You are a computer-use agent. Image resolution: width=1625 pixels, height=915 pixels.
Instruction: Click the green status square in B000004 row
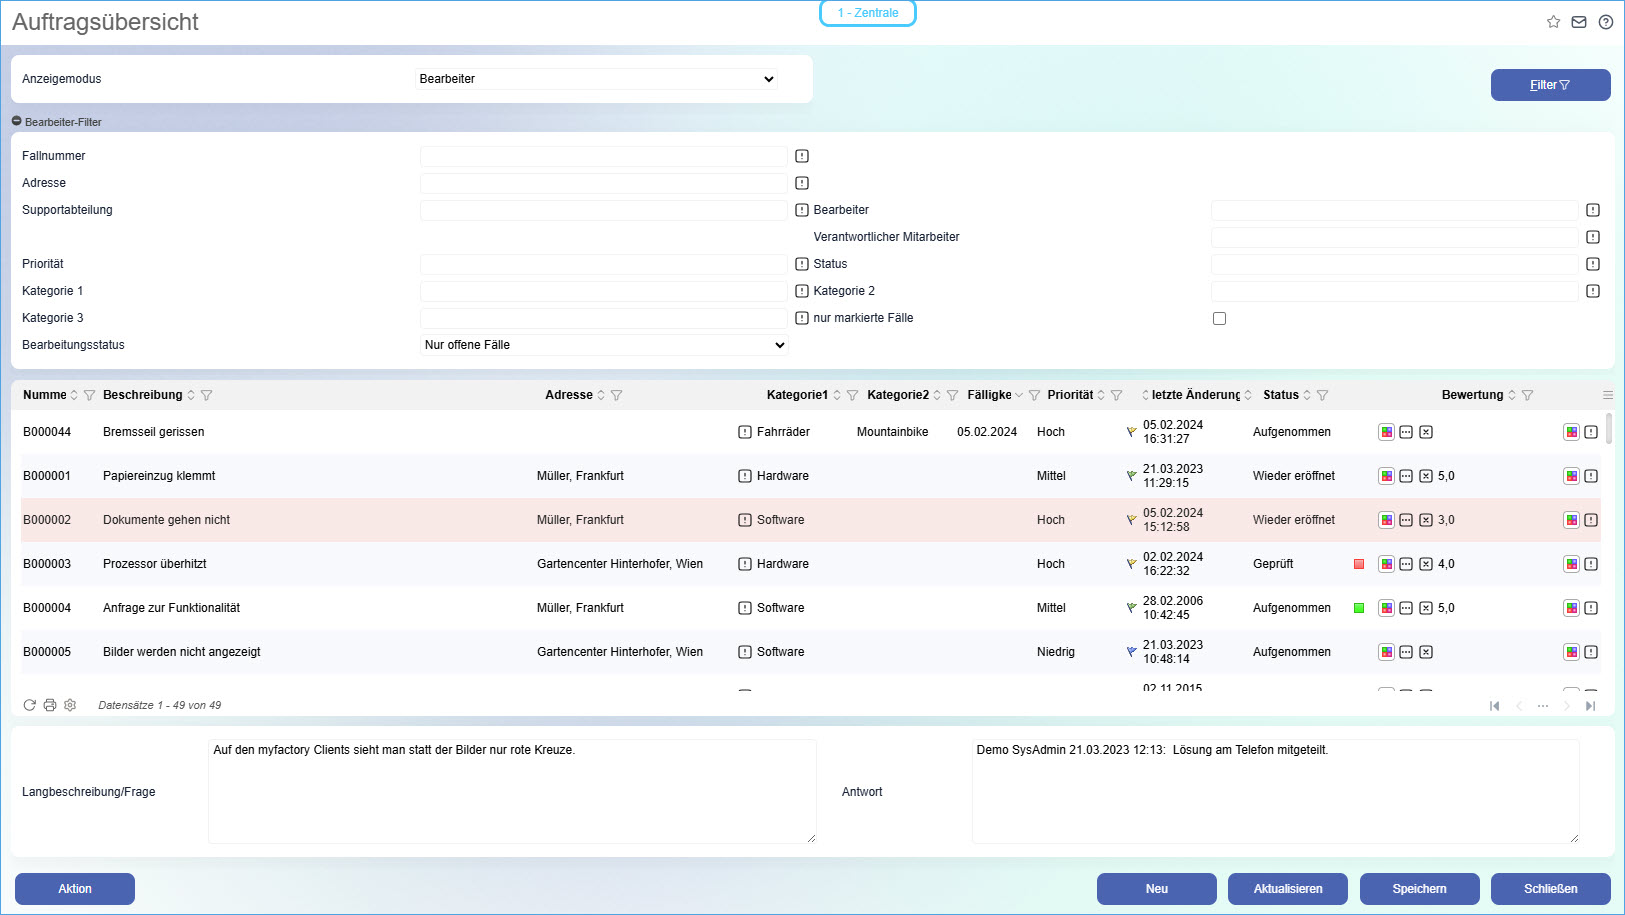coord(1359,608)
